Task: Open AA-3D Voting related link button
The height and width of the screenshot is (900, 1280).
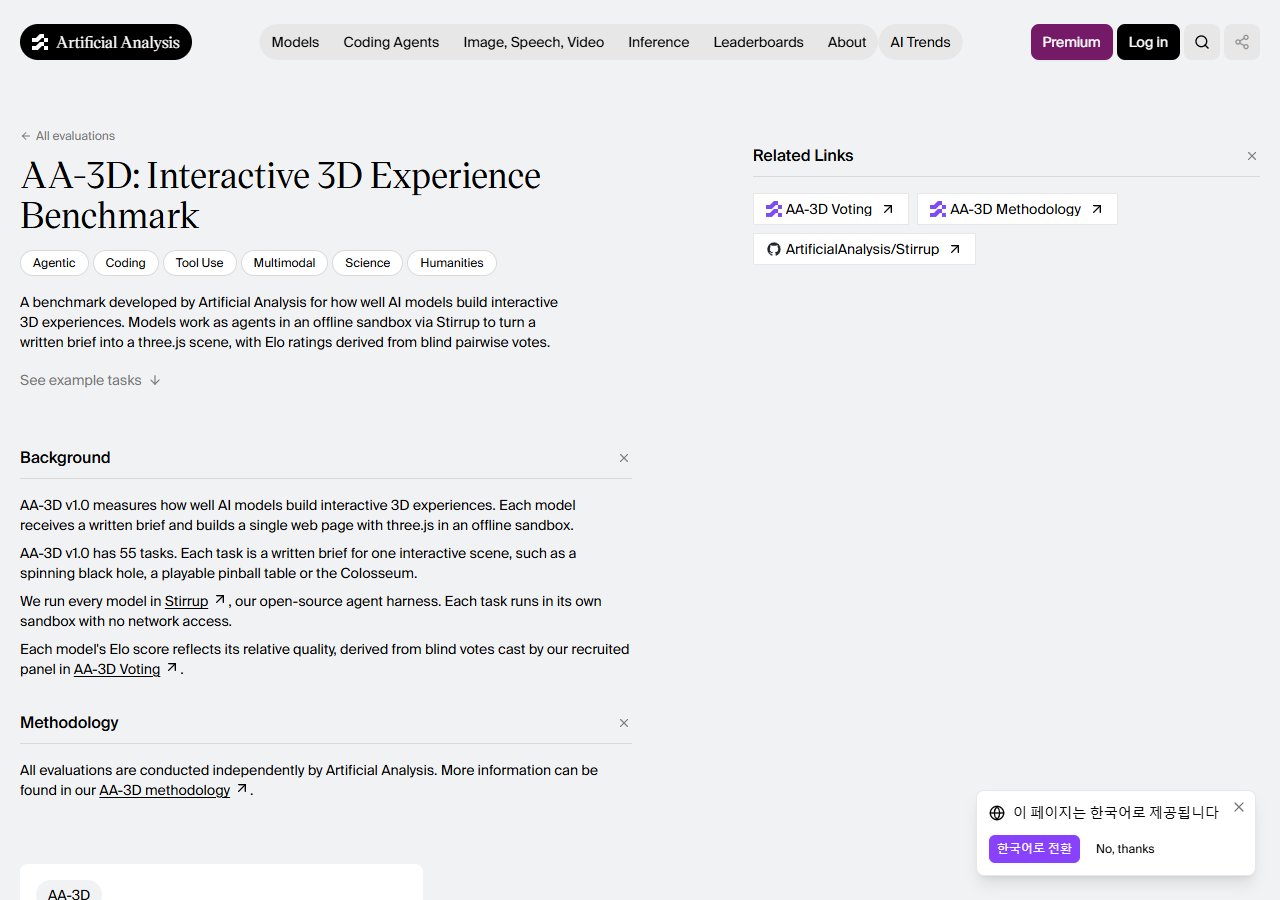Action: point(831,209)
